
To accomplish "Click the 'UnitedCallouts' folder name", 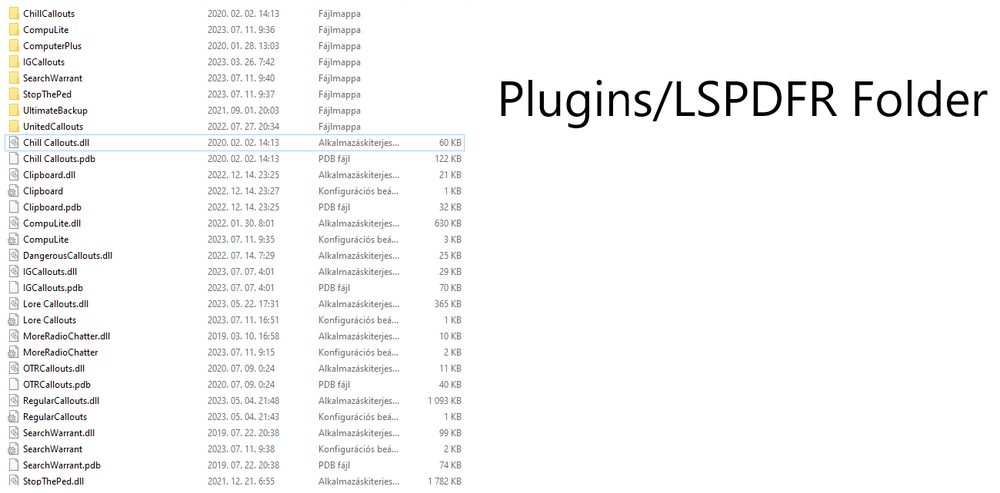I will point(53,126).
